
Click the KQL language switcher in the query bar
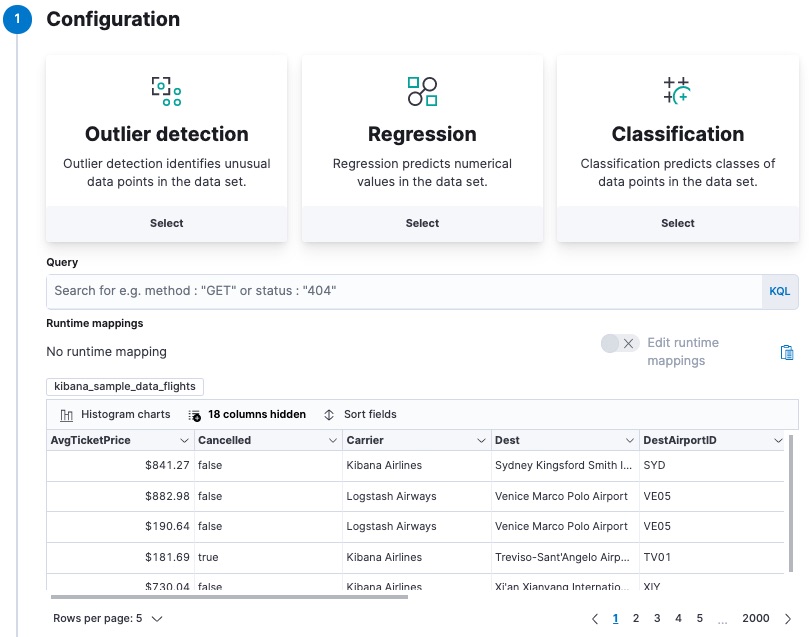click(780, 291)
